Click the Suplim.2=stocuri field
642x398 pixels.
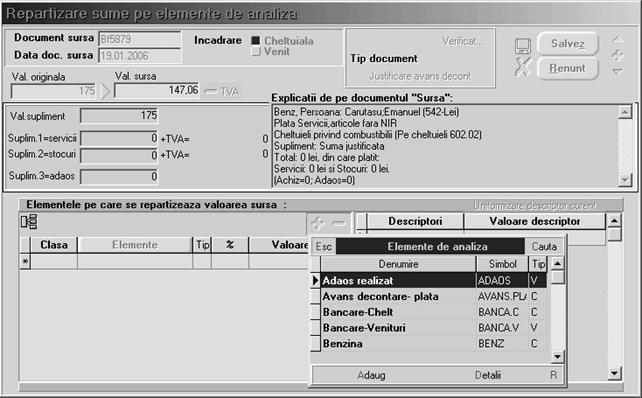[x=119, y=155]
